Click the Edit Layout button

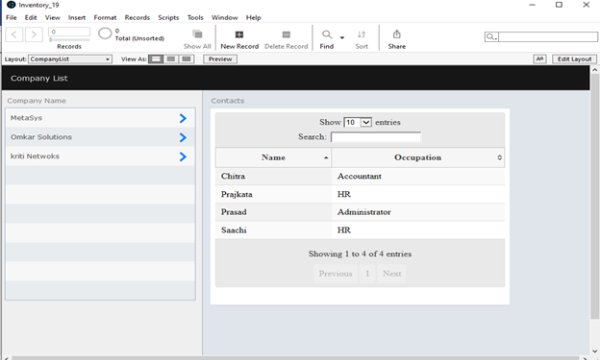(574, 59)
